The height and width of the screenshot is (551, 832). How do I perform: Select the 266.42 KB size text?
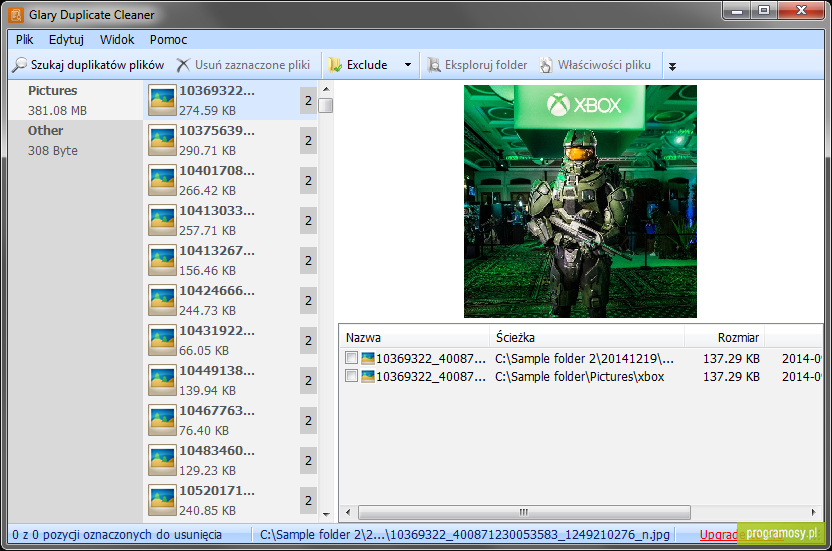(x=207, y=191)
